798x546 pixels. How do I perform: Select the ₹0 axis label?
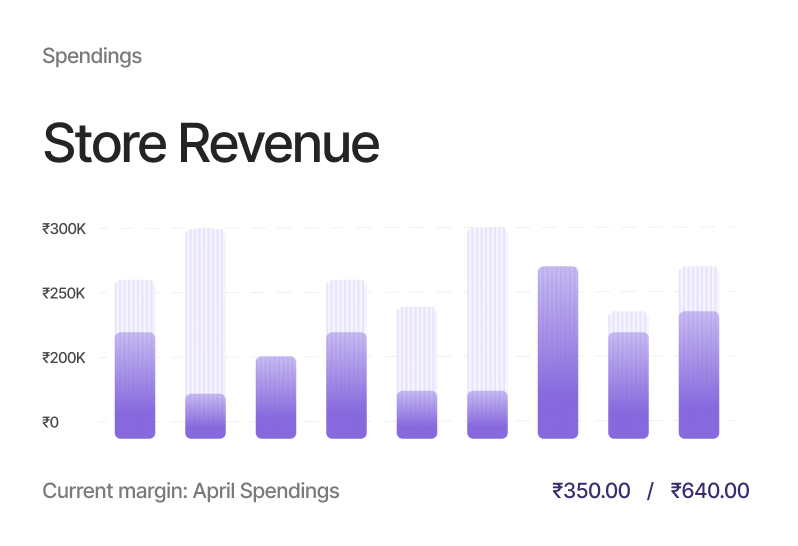coord(51,422)
